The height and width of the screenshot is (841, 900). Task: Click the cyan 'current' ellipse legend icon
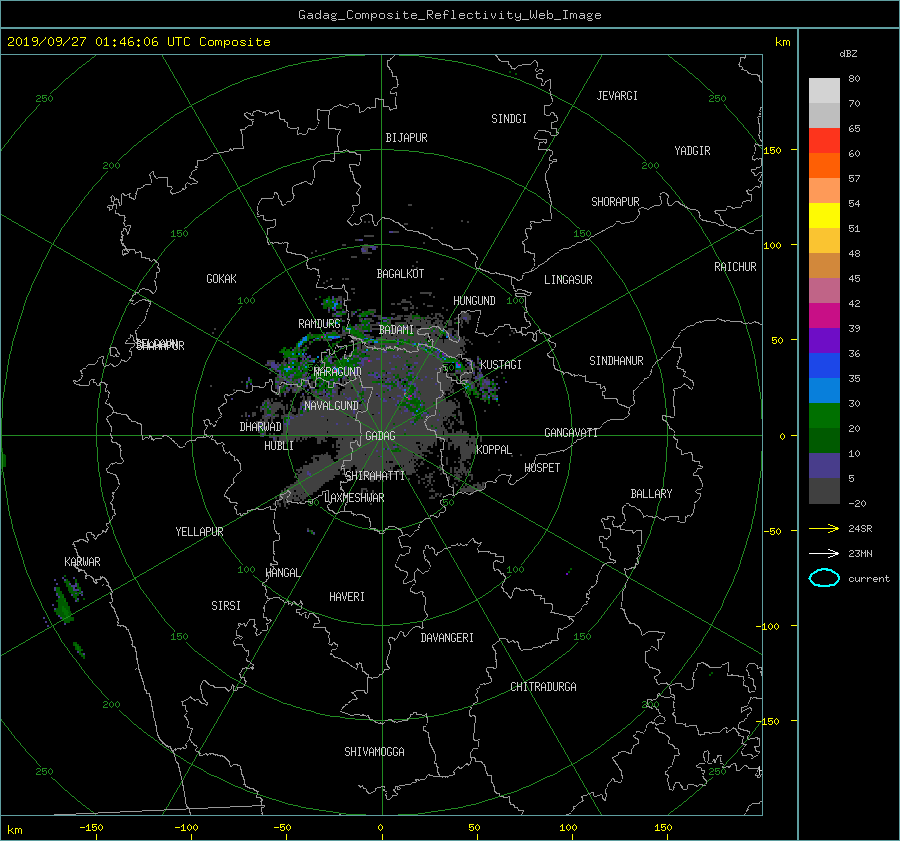824,578
